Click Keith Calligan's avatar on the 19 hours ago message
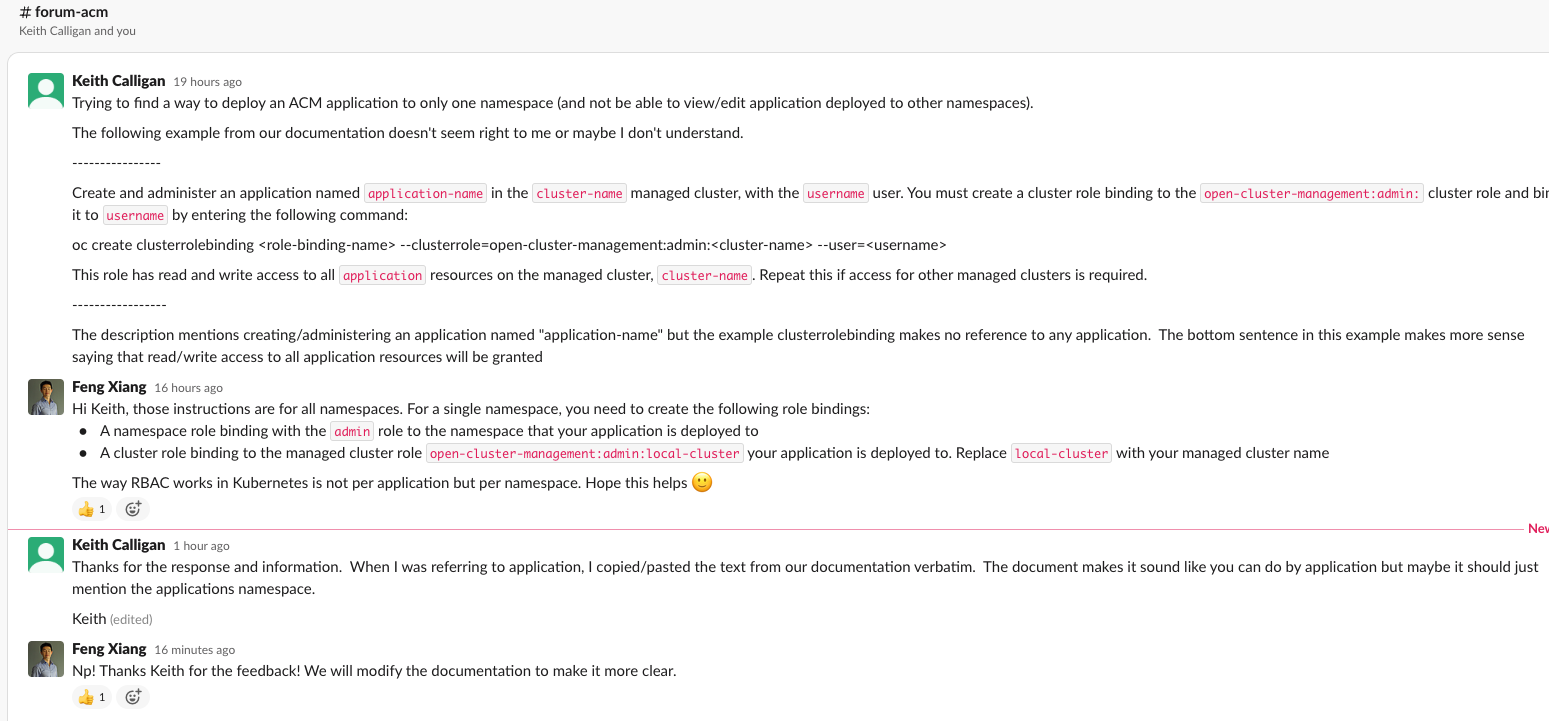1549x721 pixels. (x=45, y=91)
